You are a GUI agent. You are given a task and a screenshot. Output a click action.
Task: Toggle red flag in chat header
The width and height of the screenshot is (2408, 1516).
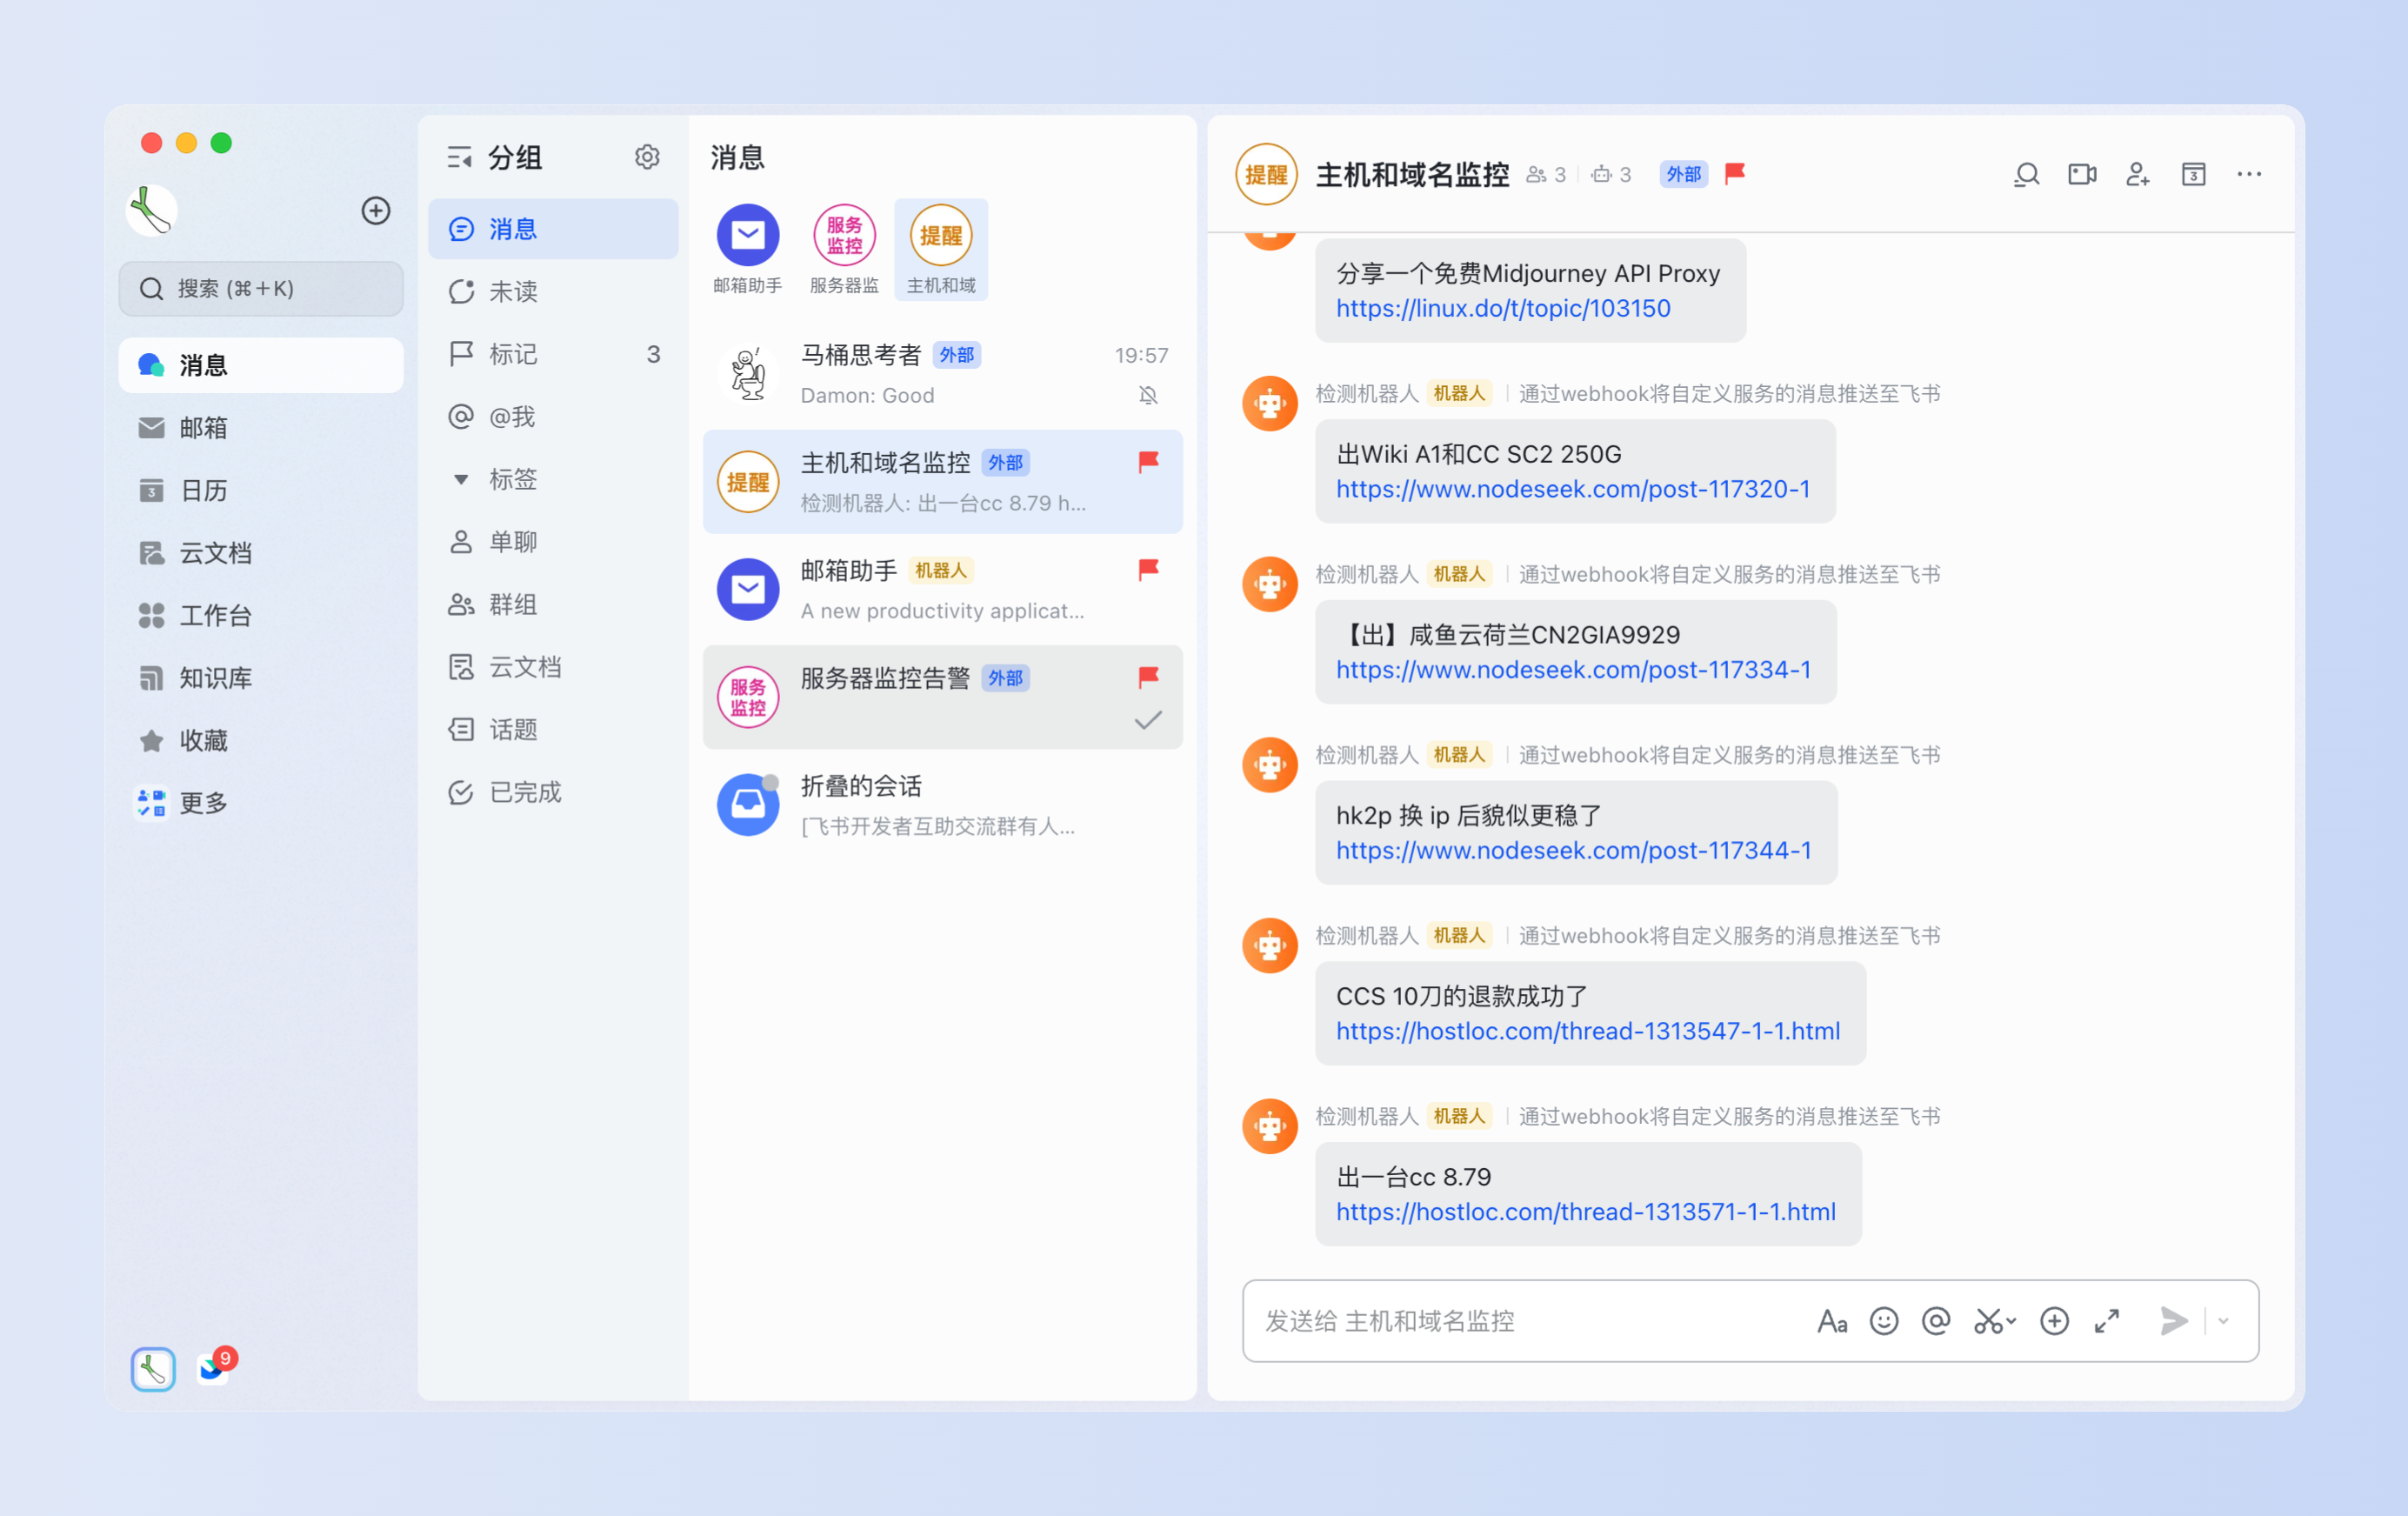coord(1735,173)
